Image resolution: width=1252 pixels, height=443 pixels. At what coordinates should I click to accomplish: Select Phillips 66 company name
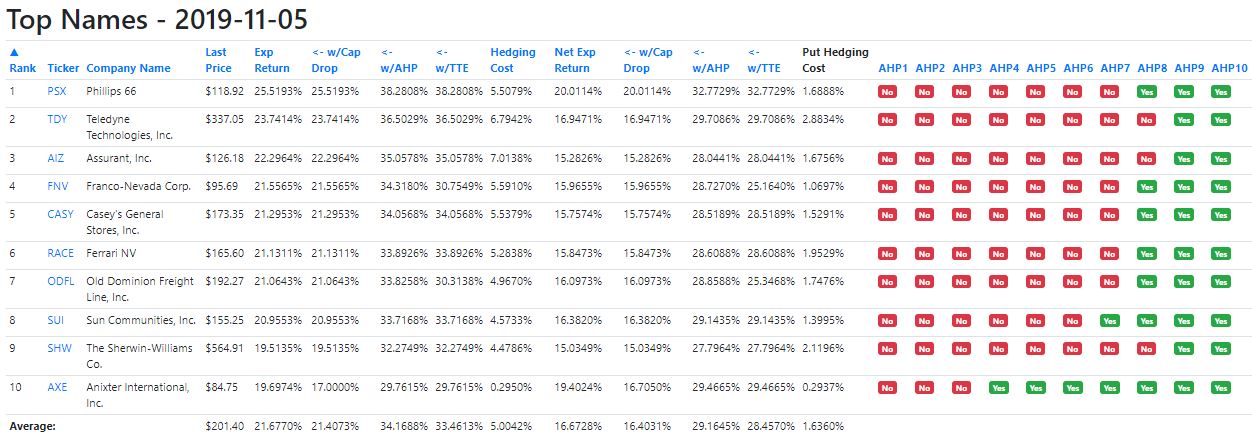(110, 91)
